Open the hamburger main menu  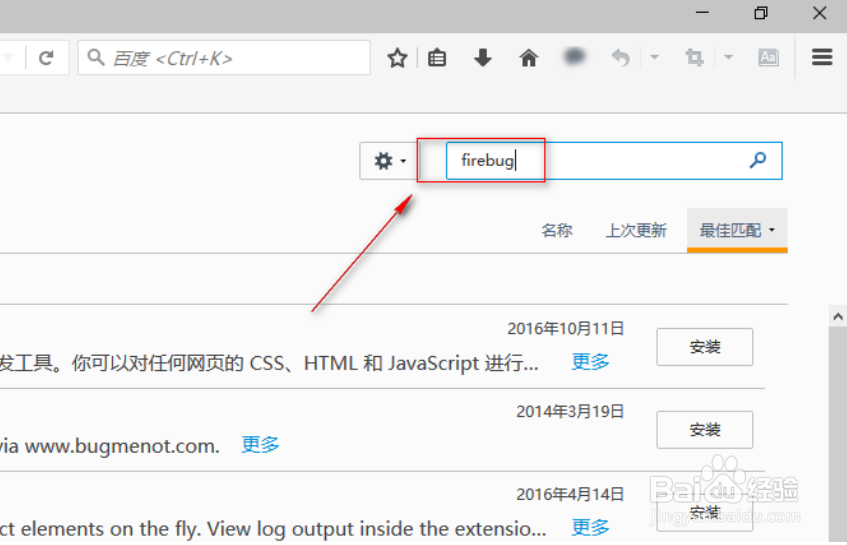(822, 57)
